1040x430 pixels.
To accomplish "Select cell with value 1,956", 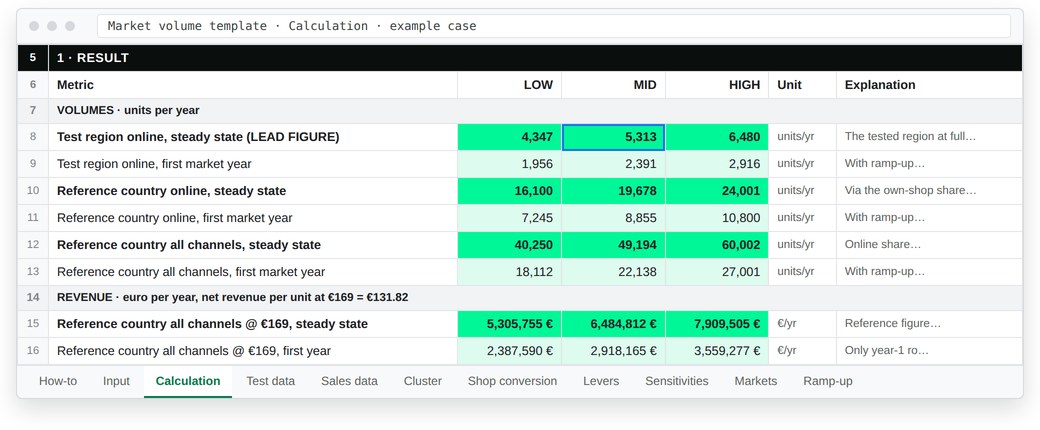I will (509, 164).
